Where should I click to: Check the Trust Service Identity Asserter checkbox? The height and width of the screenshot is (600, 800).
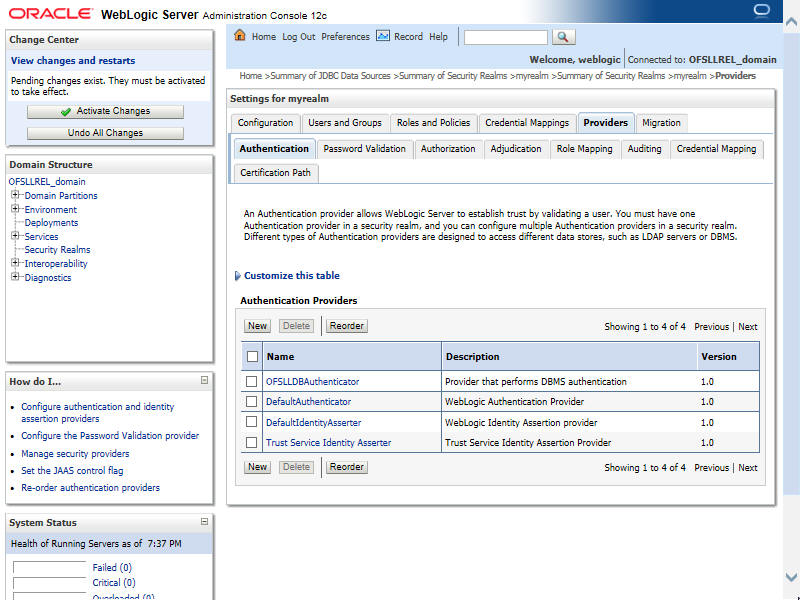pyautogui.click(x=251, y=442)
